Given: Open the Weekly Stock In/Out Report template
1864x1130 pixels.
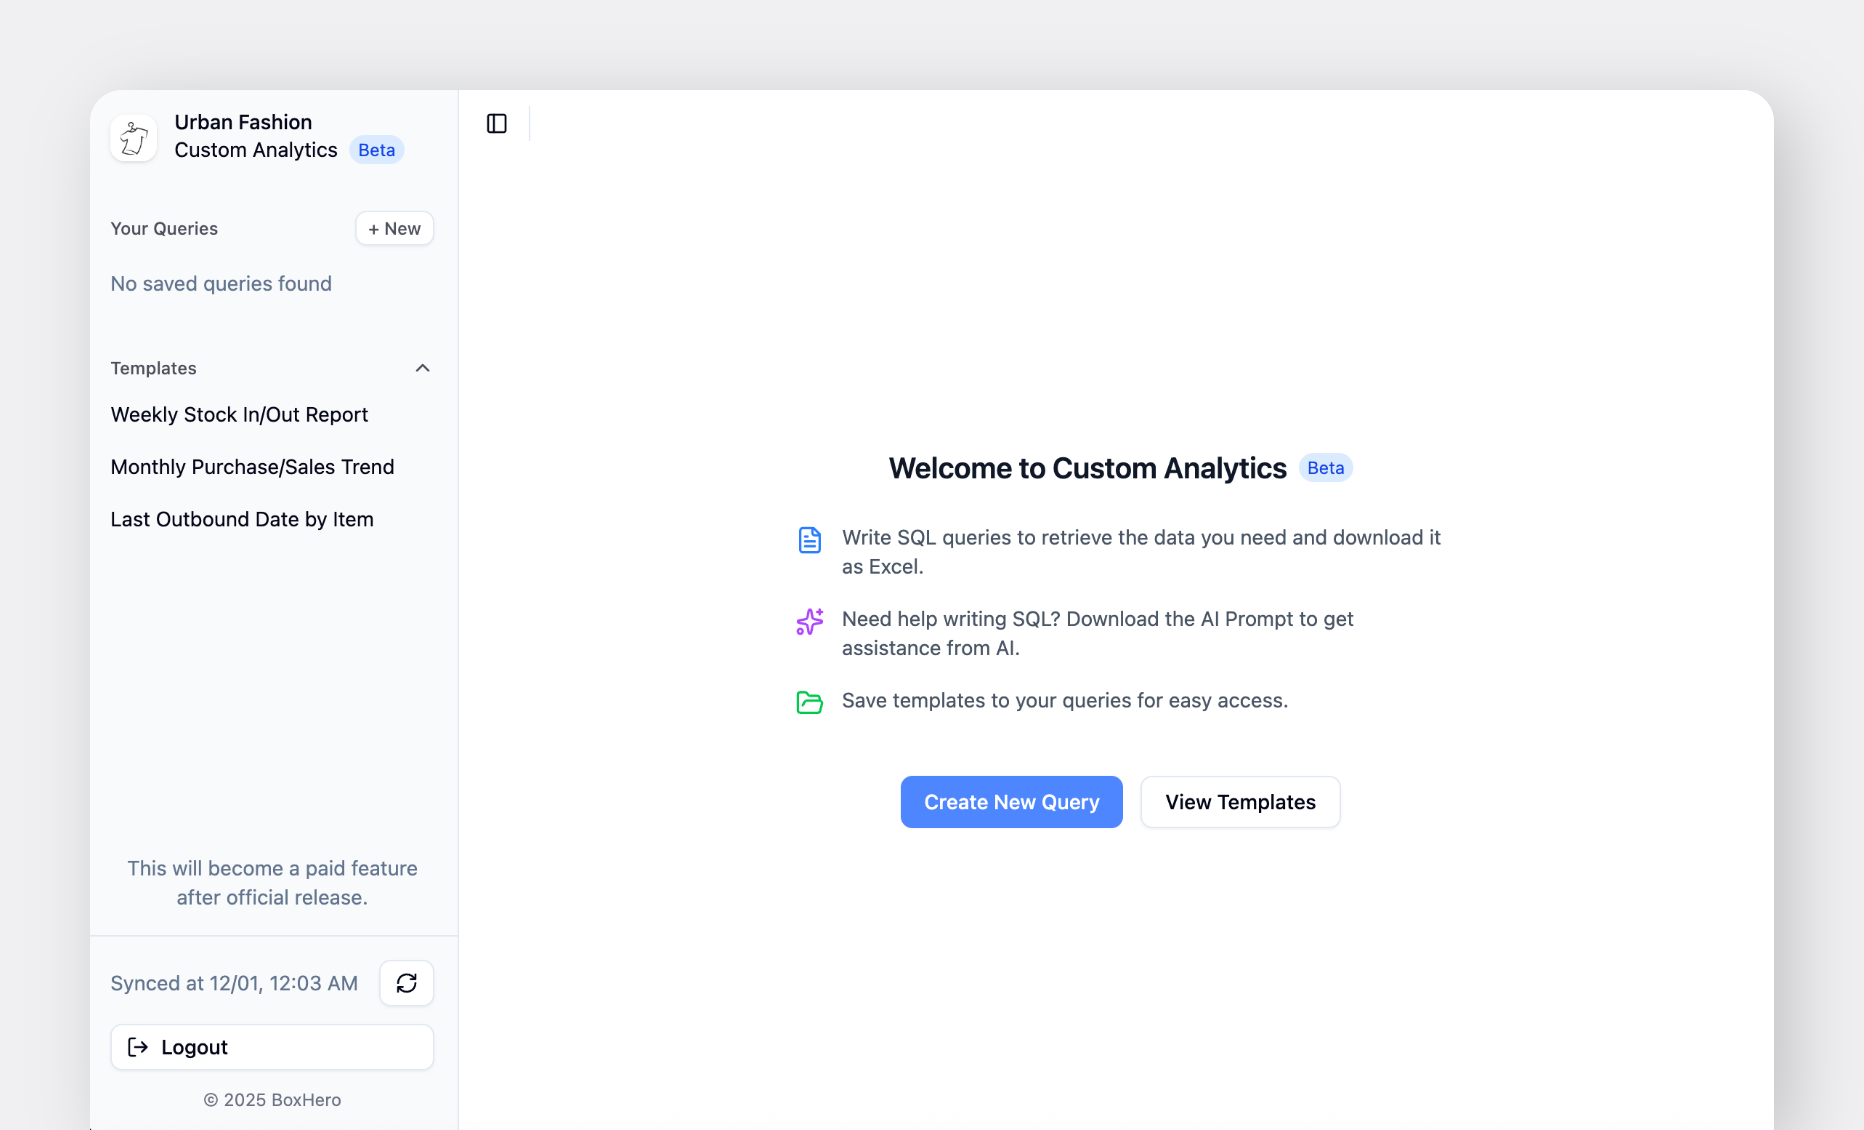Looking at the screenshot, I should [x=239, y=414].
